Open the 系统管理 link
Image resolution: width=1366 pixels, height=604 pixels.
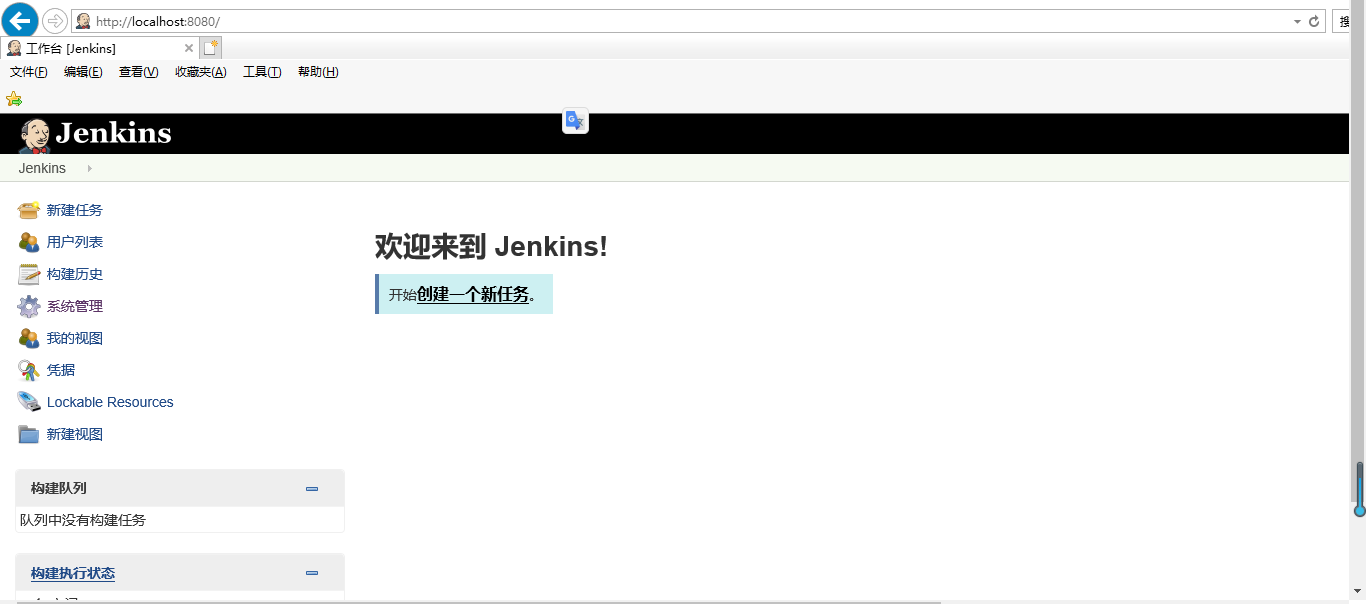(x=75, y=306)
